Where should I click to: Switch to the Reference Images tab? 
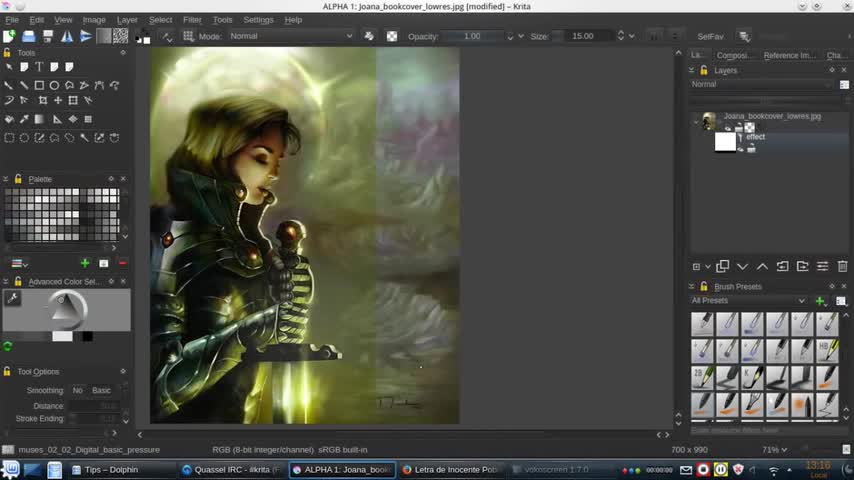pos(789,56)
